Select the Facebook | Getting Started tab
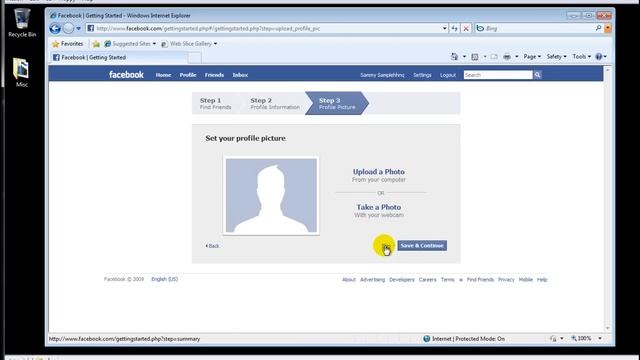Image resolution: width=640 pixels, height=360 pixels. (x=120, y=58)
